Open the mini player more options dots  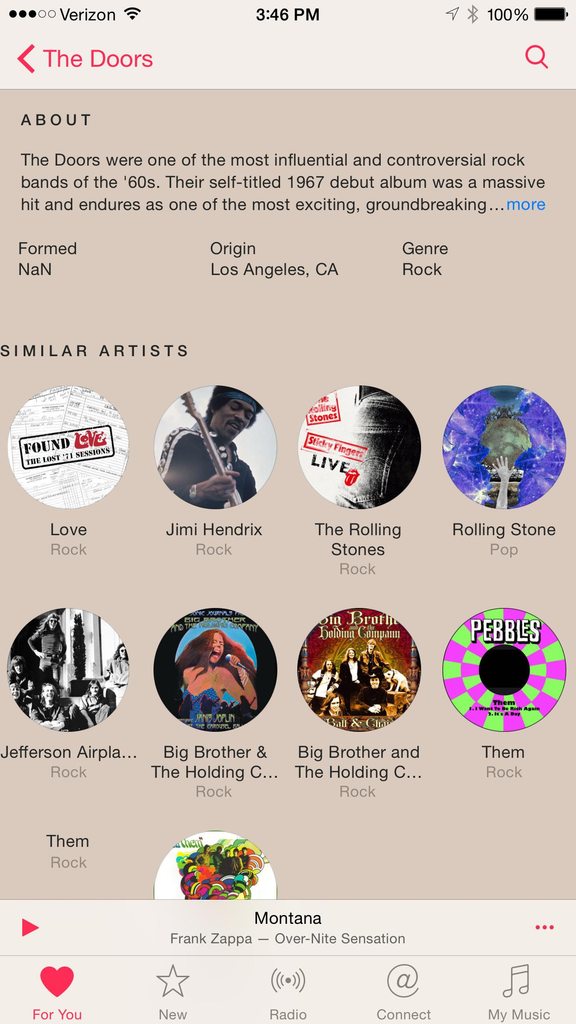(544, 927)
